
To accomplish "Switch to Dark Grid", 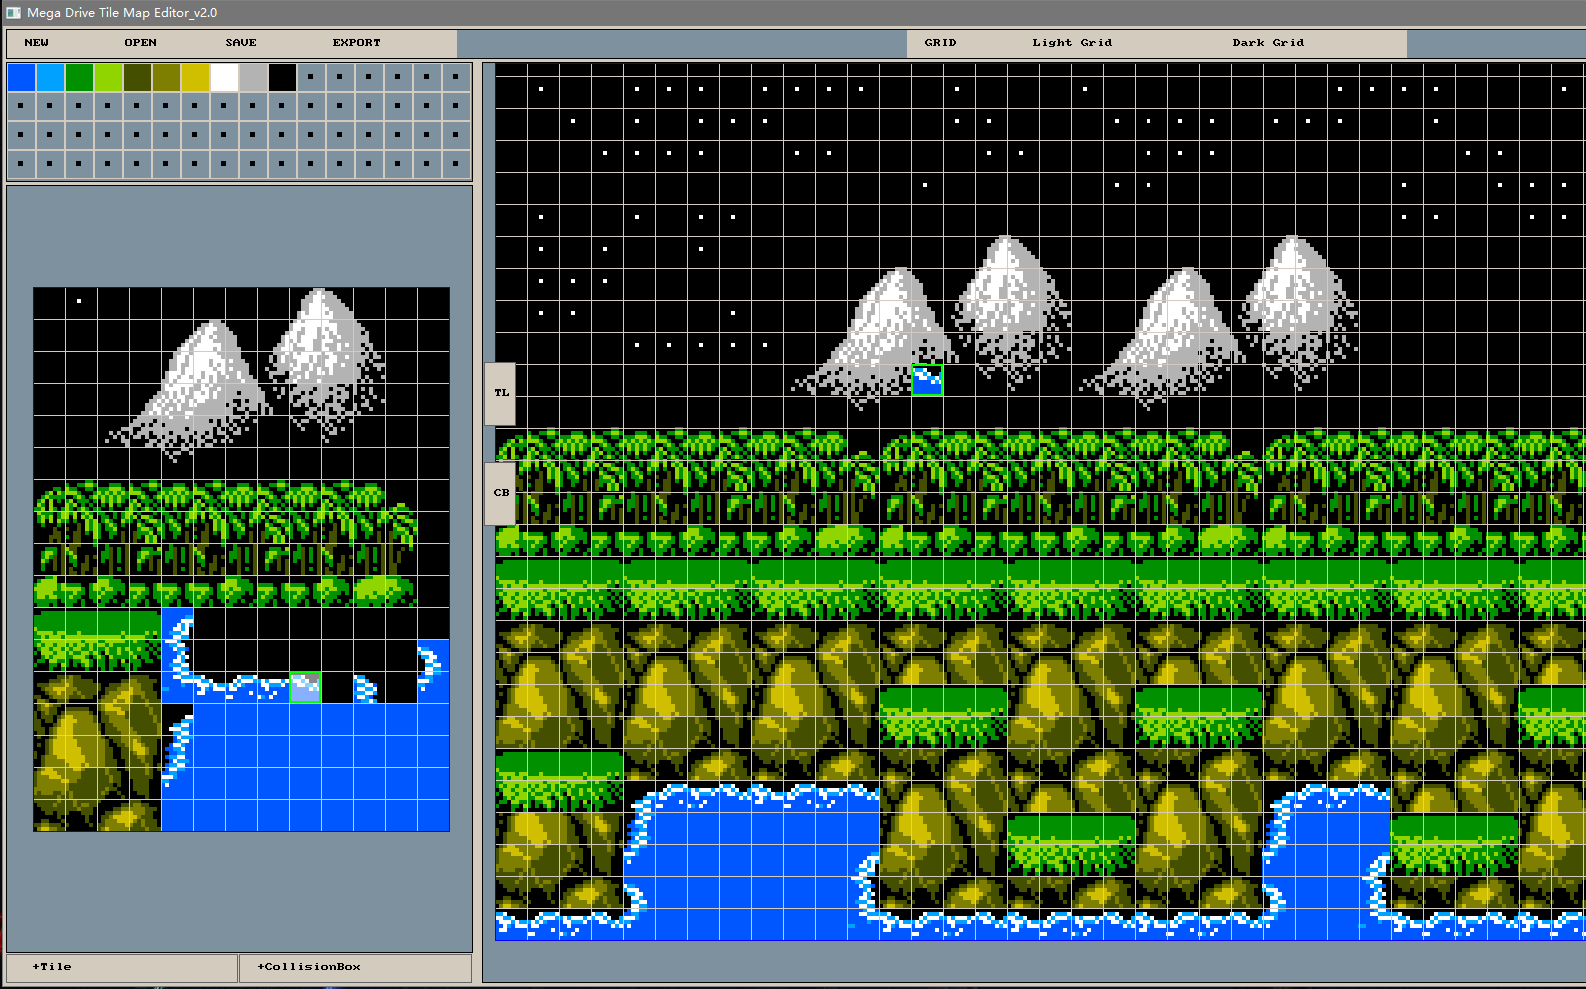I will [1268, 43].
